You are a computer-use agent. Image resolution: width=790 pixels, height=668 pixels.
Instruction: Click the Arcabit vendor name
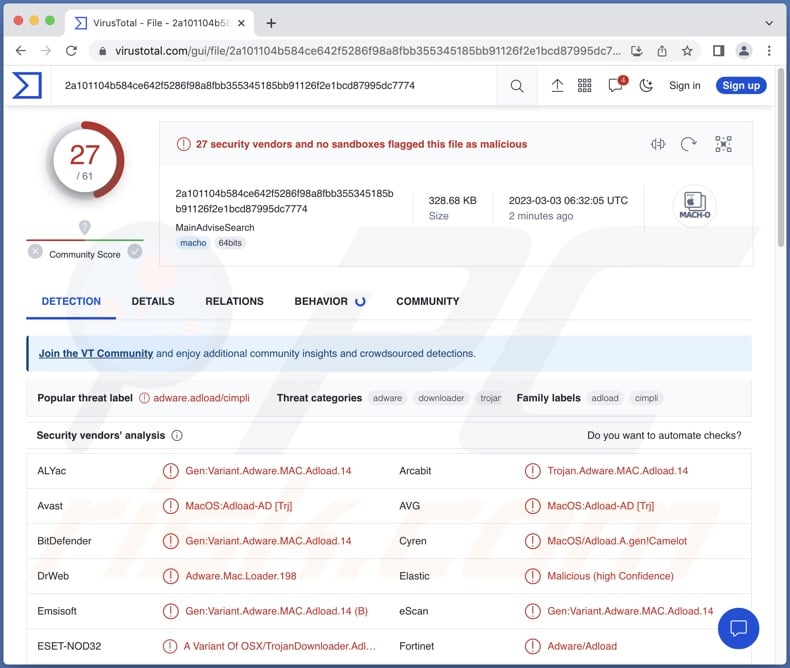(415, 471)
